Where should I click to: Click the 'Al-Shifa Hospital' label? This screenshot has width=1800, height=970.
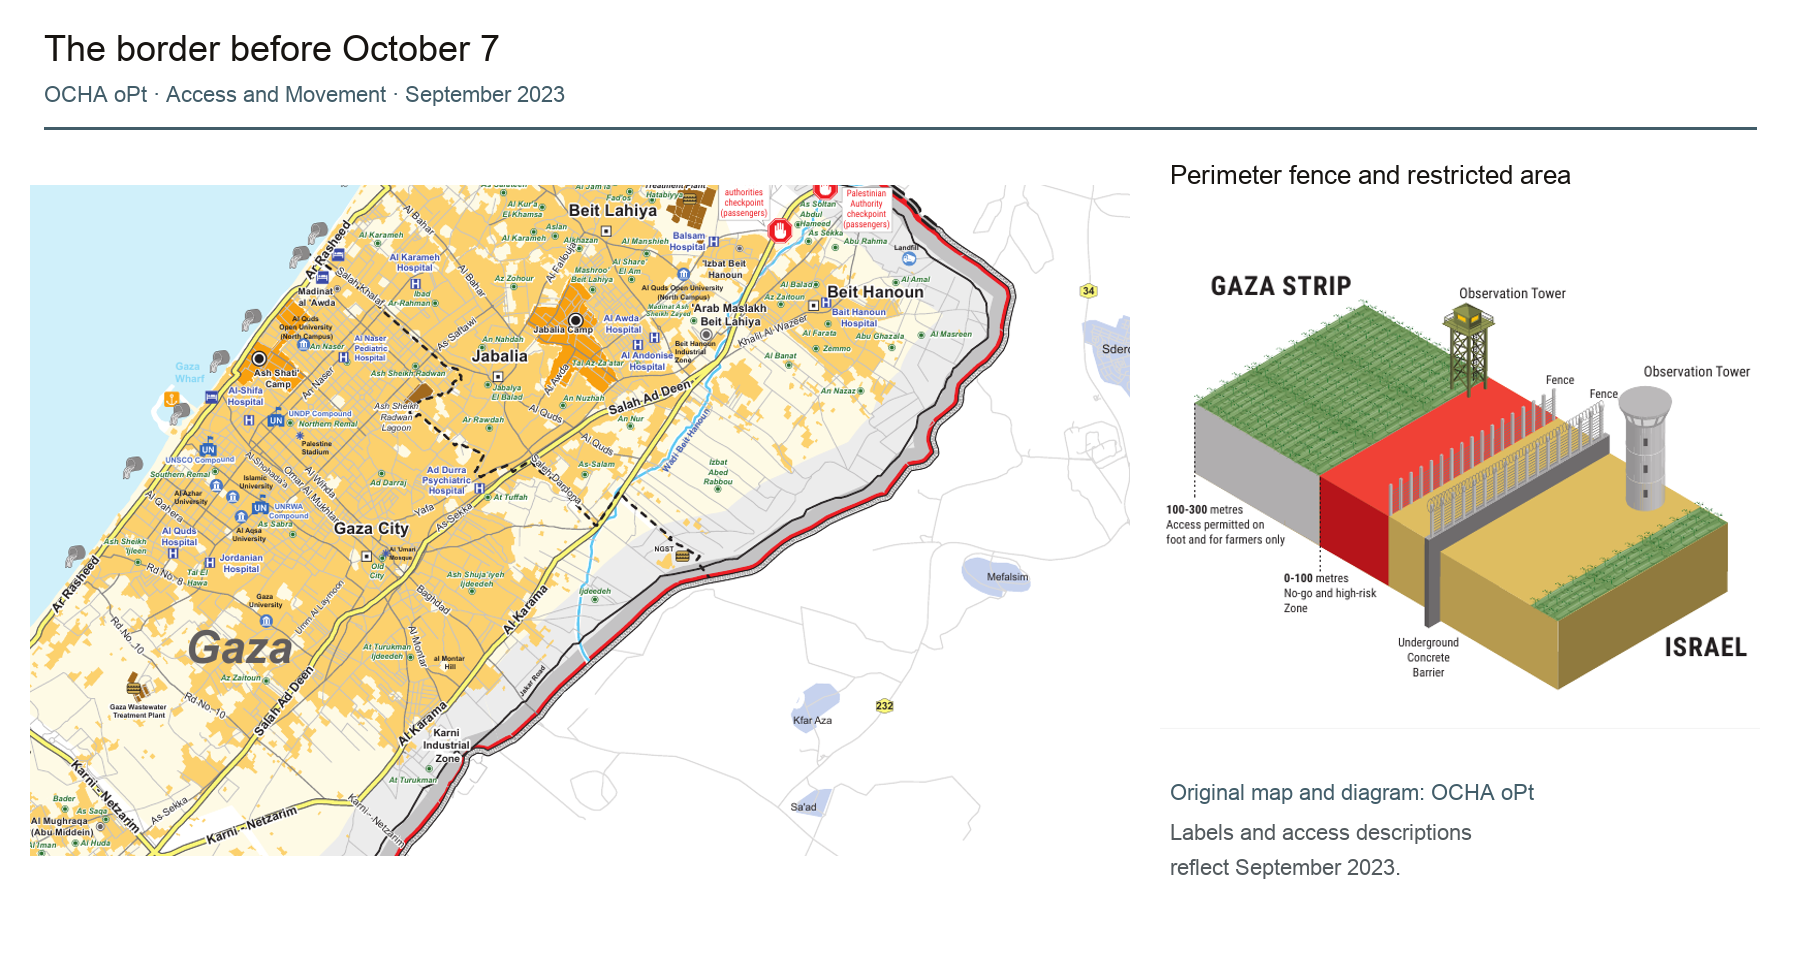(x=245, y=396)
